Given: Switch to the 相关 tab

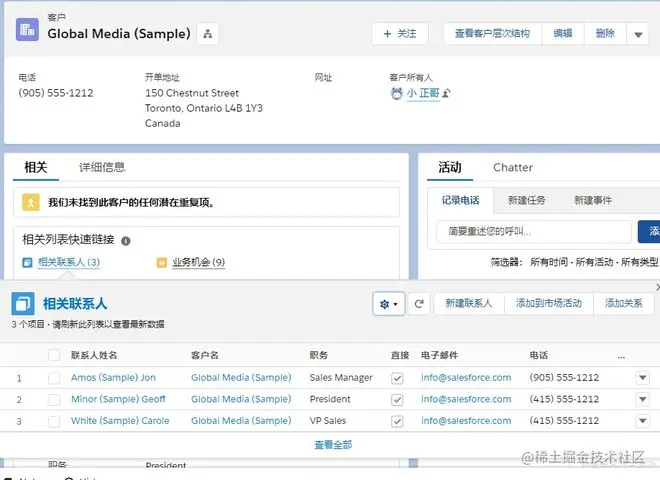Looking at the screenshot, I should [x=36, y=168].
